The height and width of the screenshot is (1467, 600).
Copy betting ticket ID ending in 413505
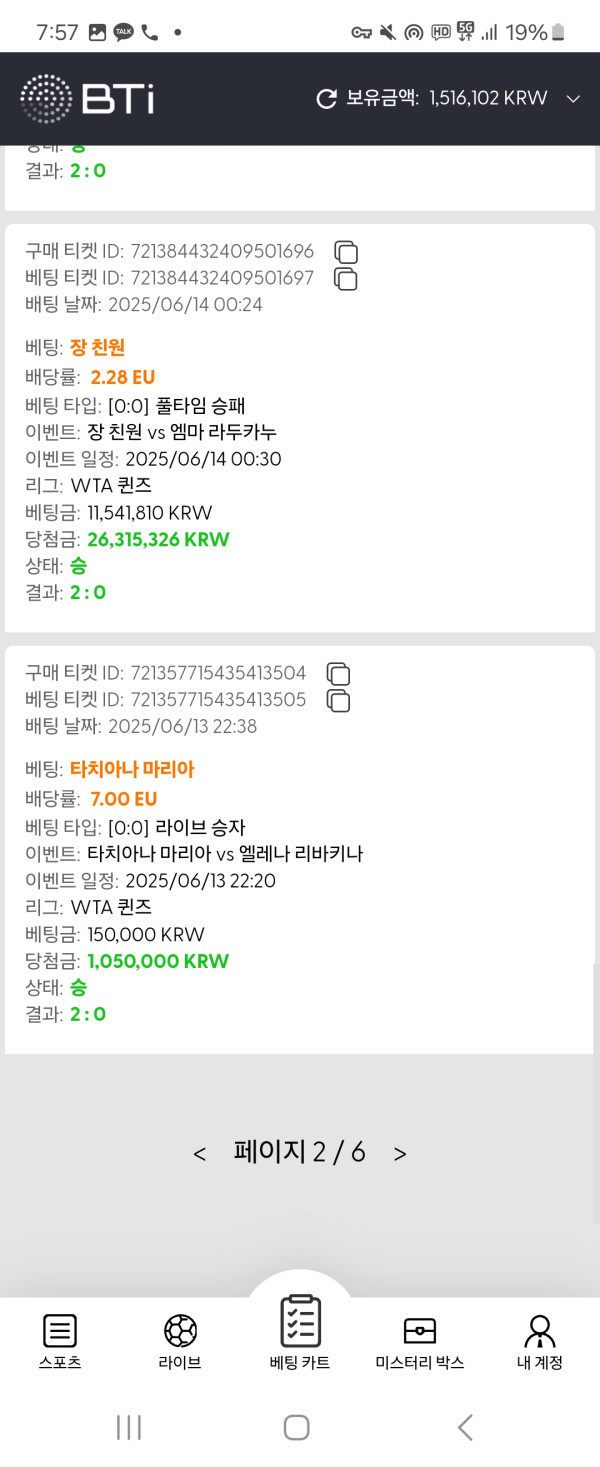[x=338, y=700]
